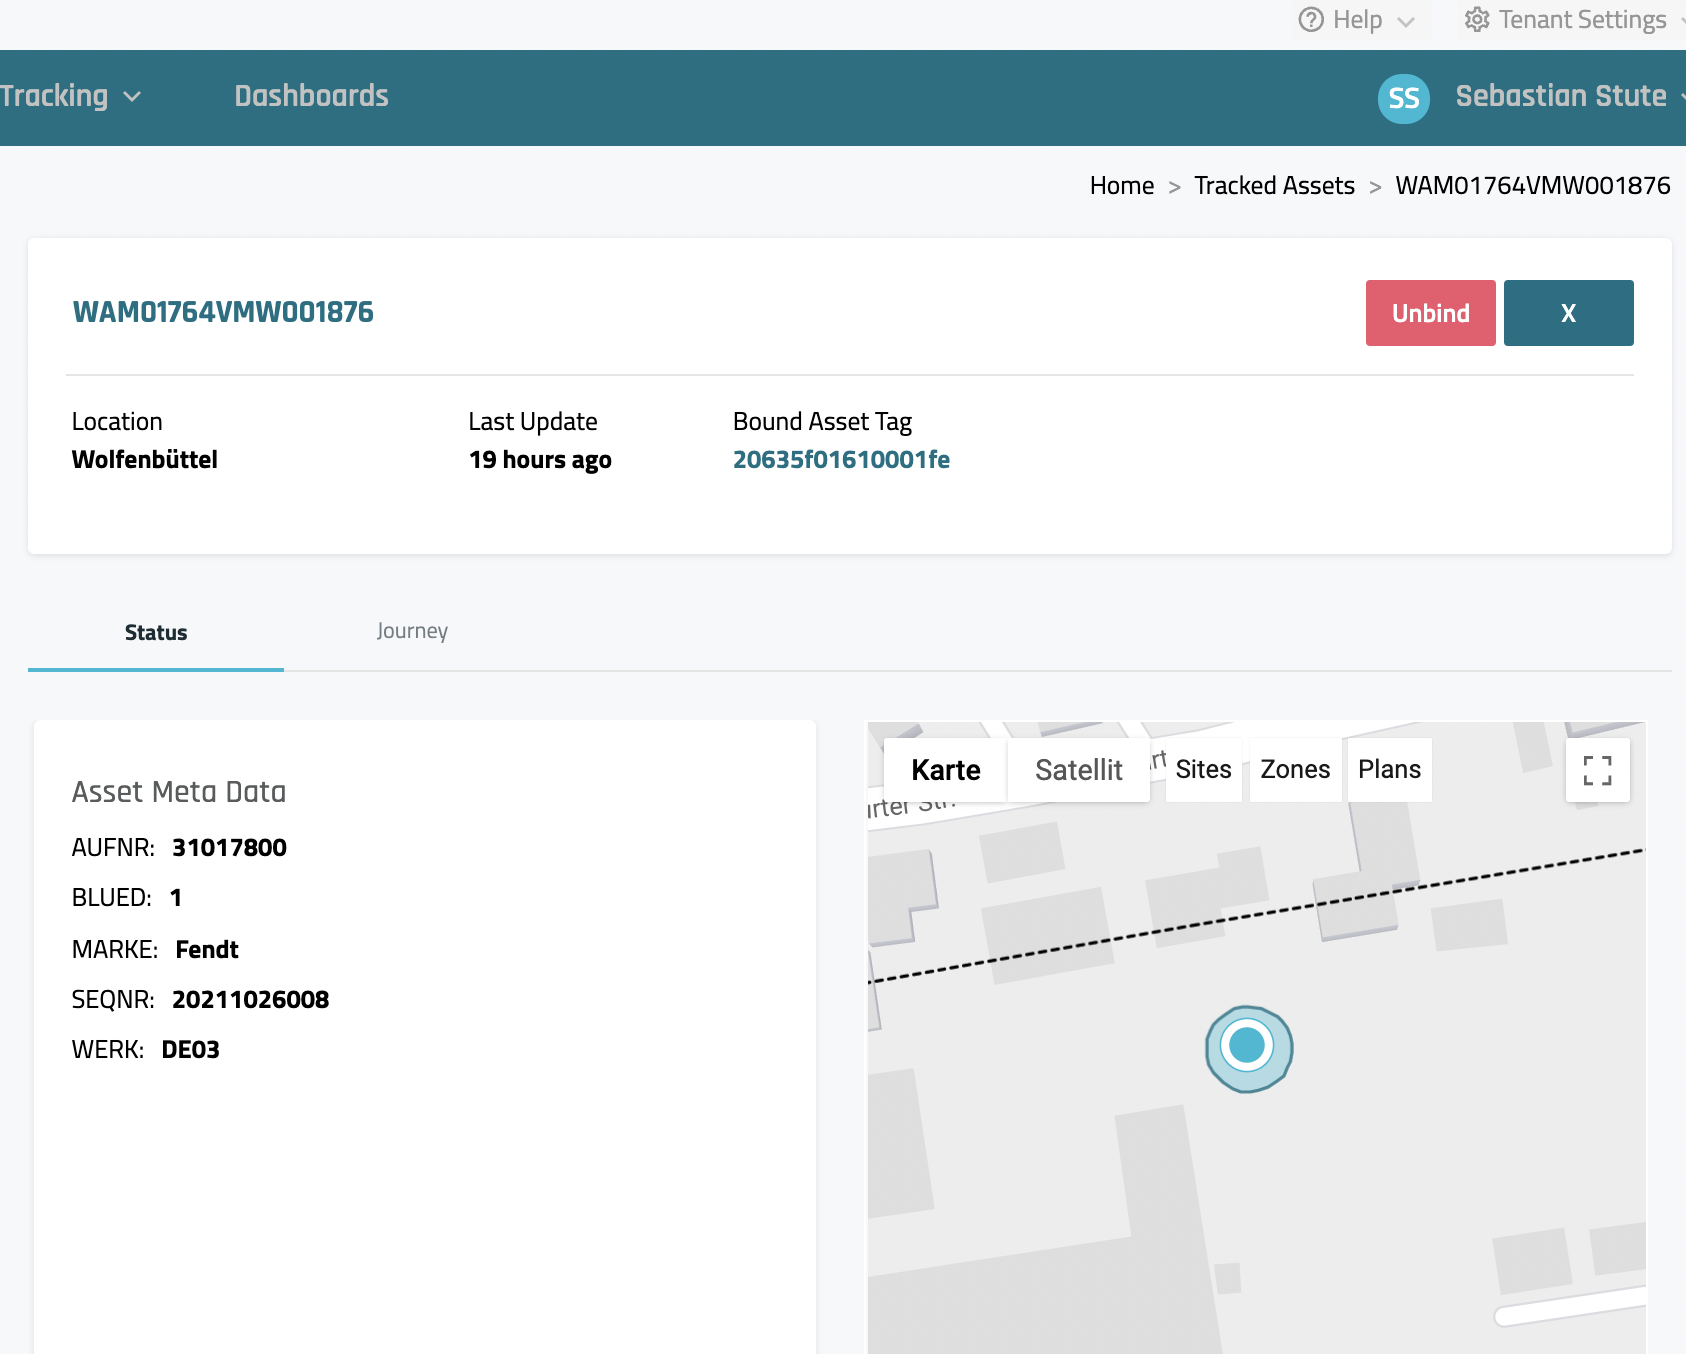Open bound asset tag 20635f01610001fe
This screenshot has height=1354, width=1686.
tap(841, 460)
